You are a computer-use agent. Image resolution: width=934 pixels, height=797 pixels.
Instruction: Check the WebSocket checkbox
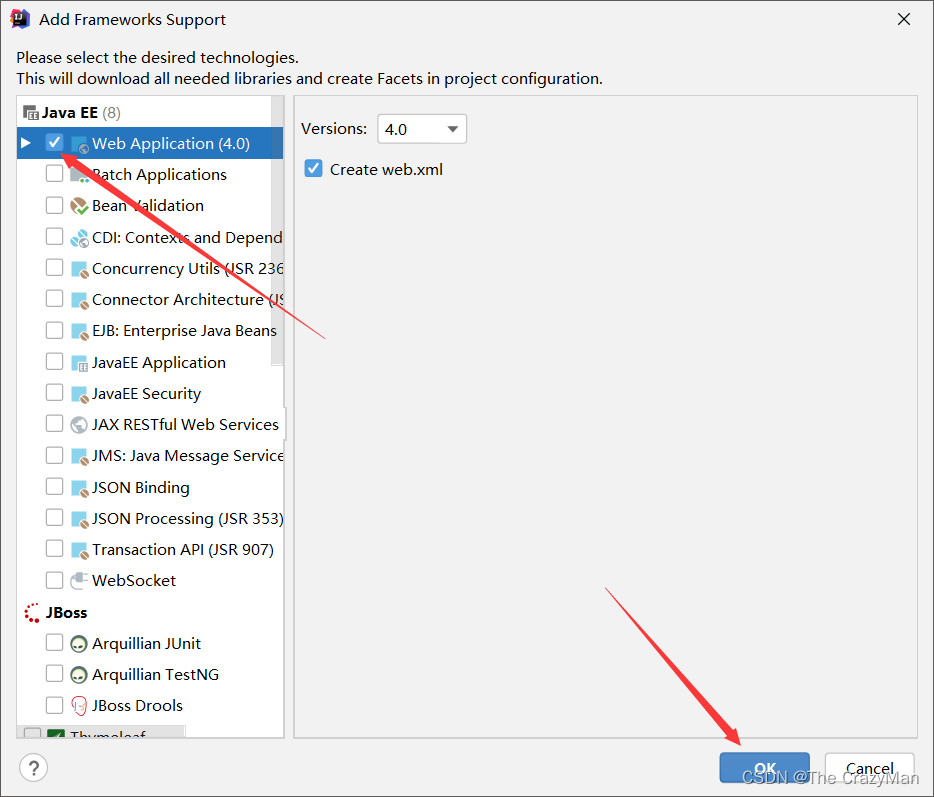click(54, 580)
